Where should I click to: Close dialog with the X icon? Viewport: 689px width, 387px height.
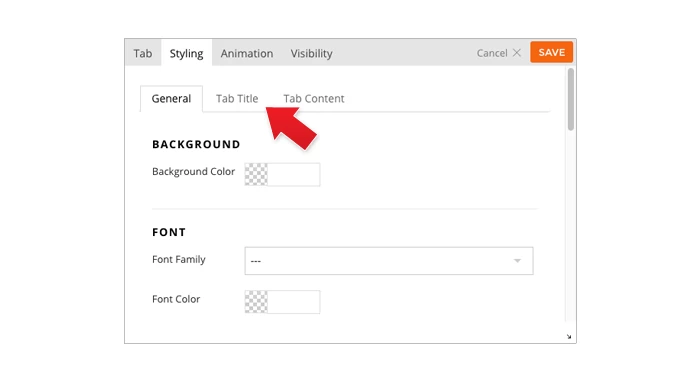coord(517,53)
